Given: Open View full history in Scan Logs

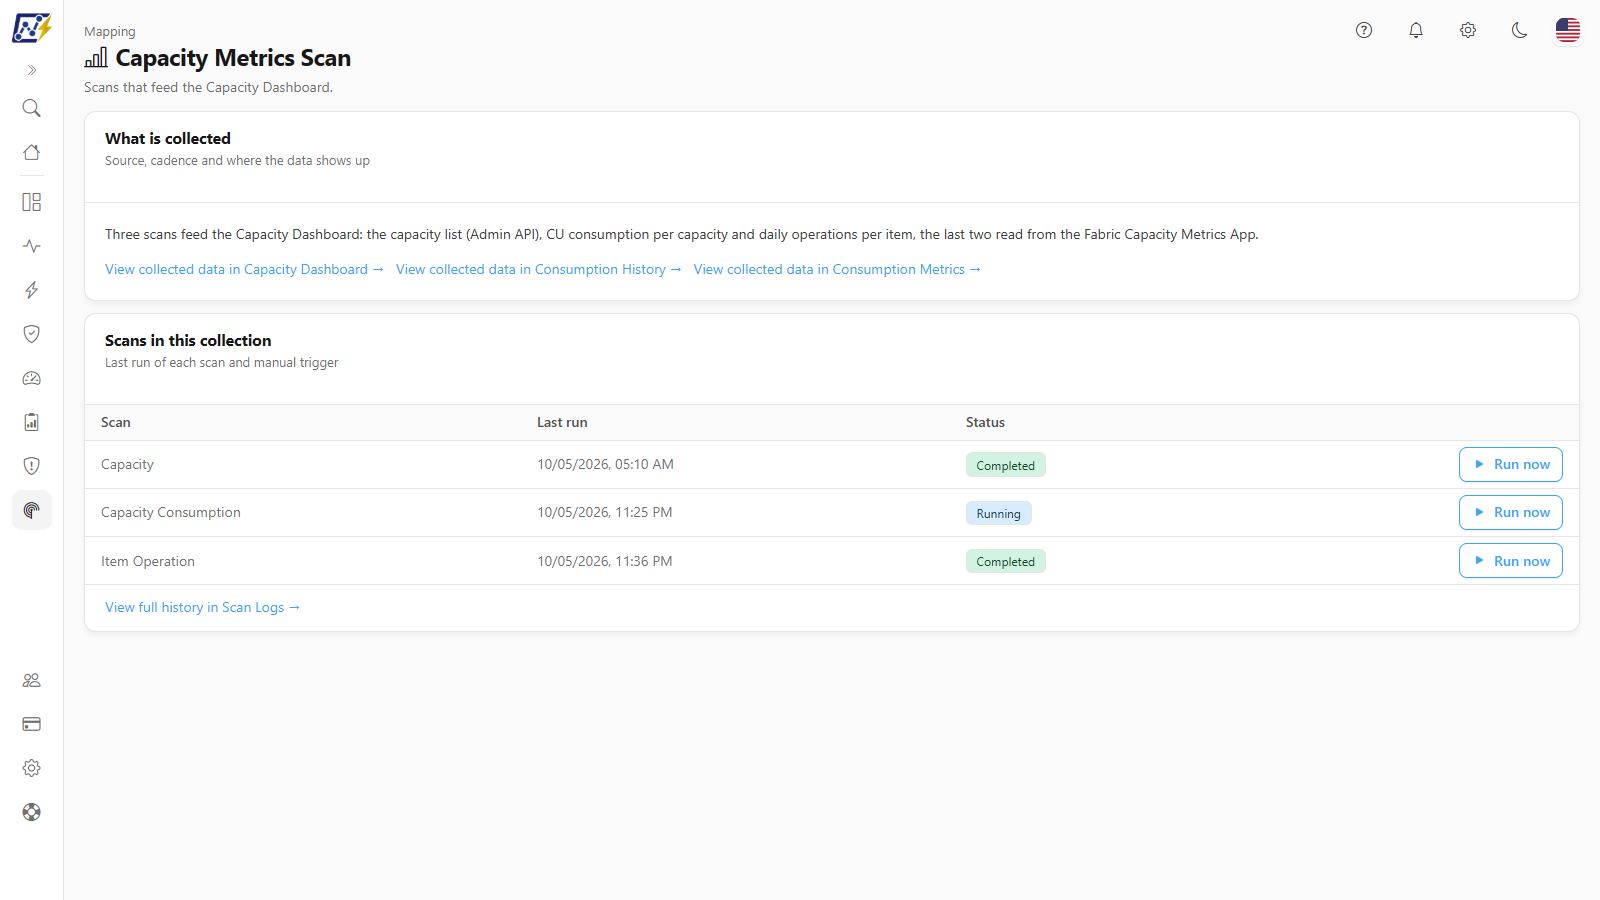Looking at the screenshot, I should (203, 607).
